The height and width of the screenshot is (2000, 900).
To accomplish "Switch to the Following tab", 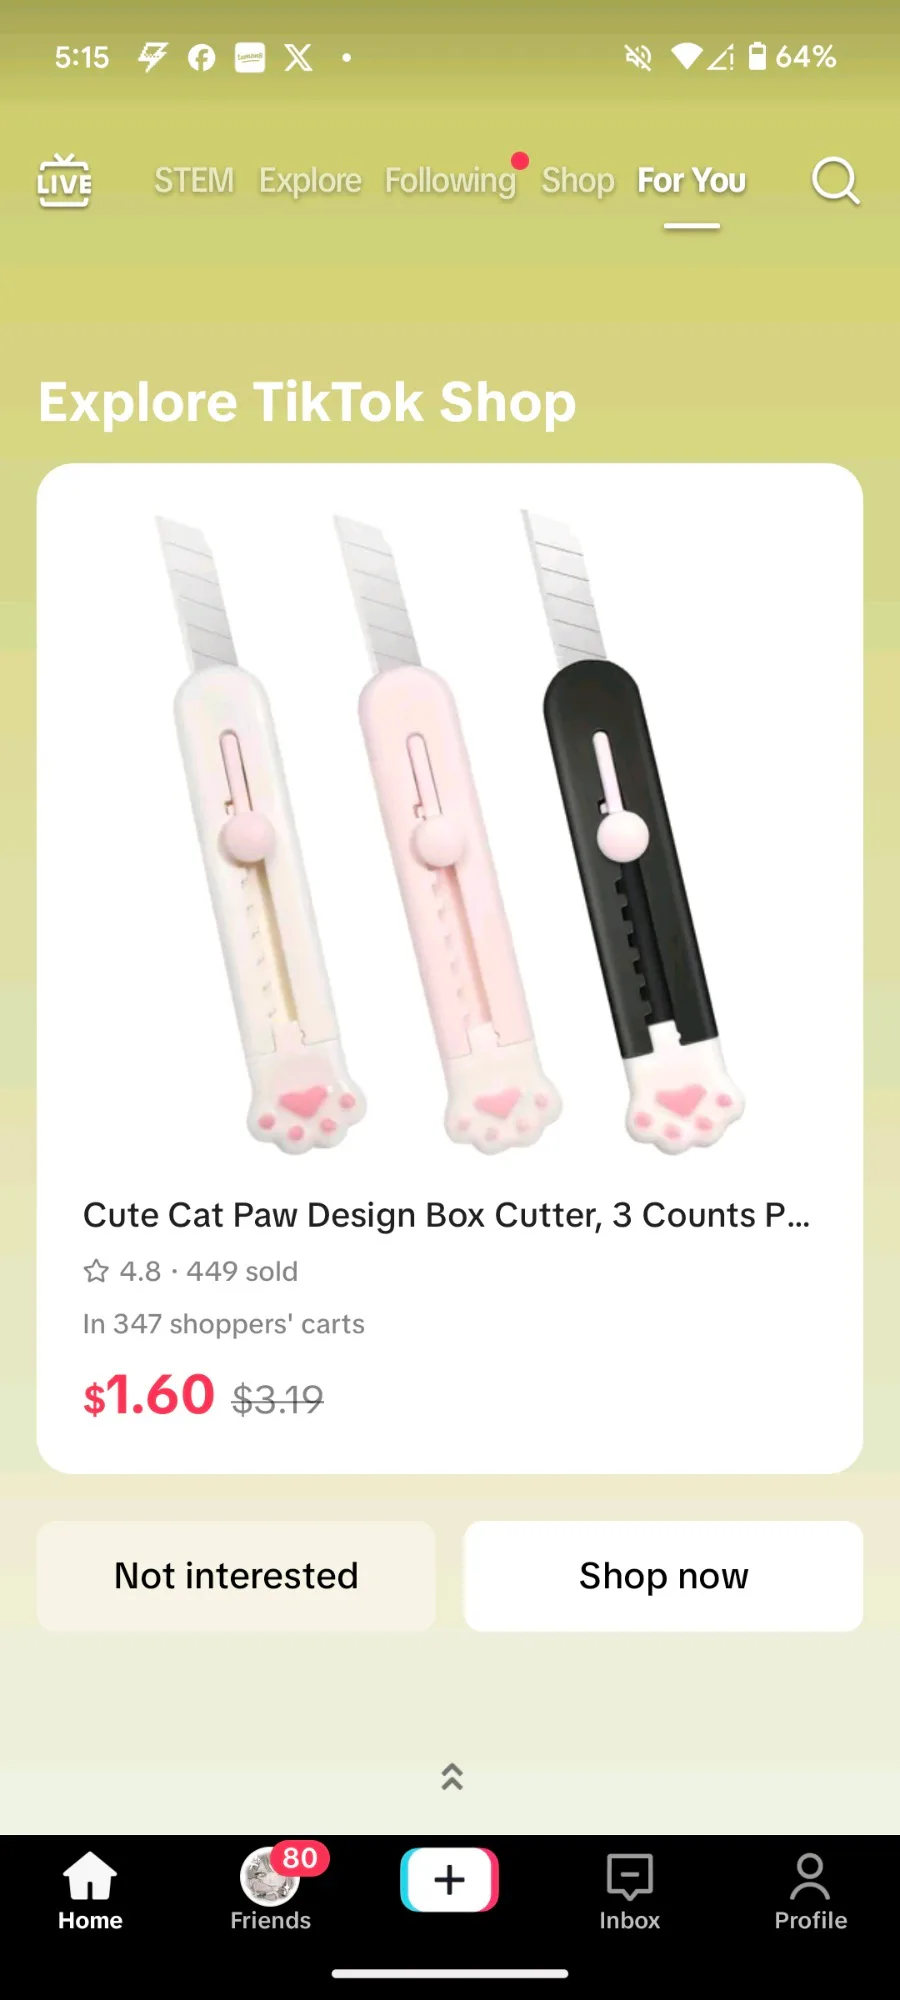I will pyautogui.click(x=451, y=181).
